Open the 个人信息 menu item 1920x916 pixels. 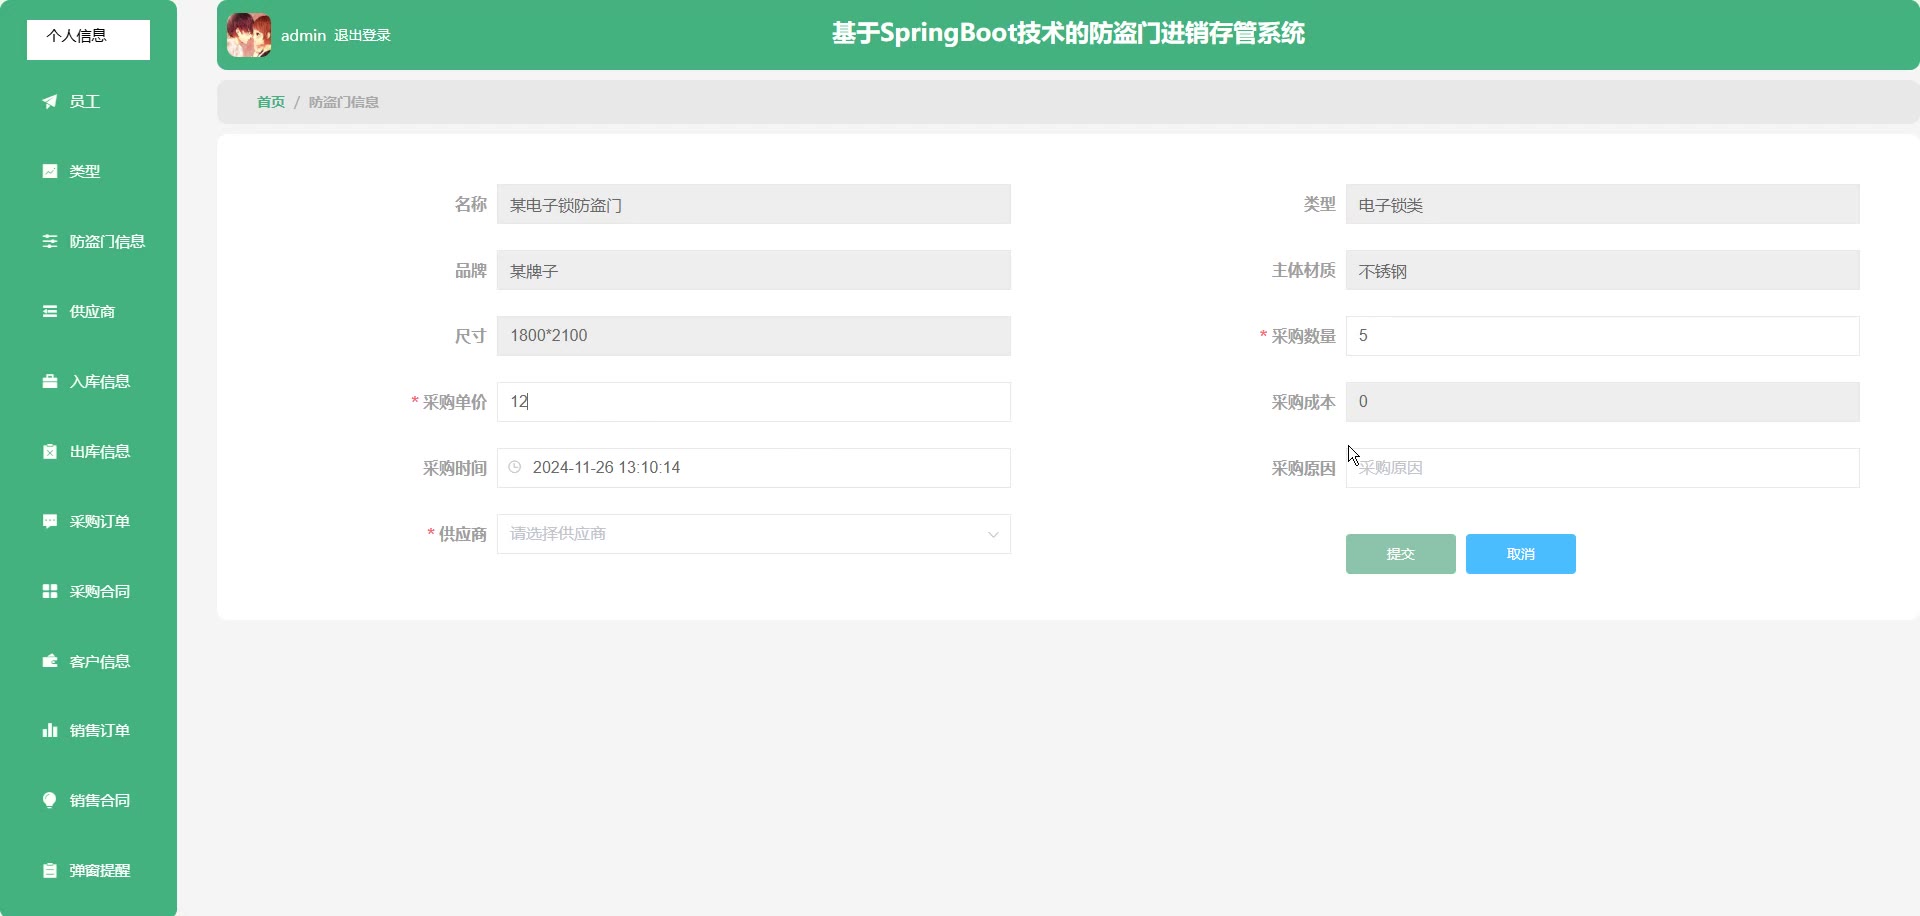(x=88, y=39)
